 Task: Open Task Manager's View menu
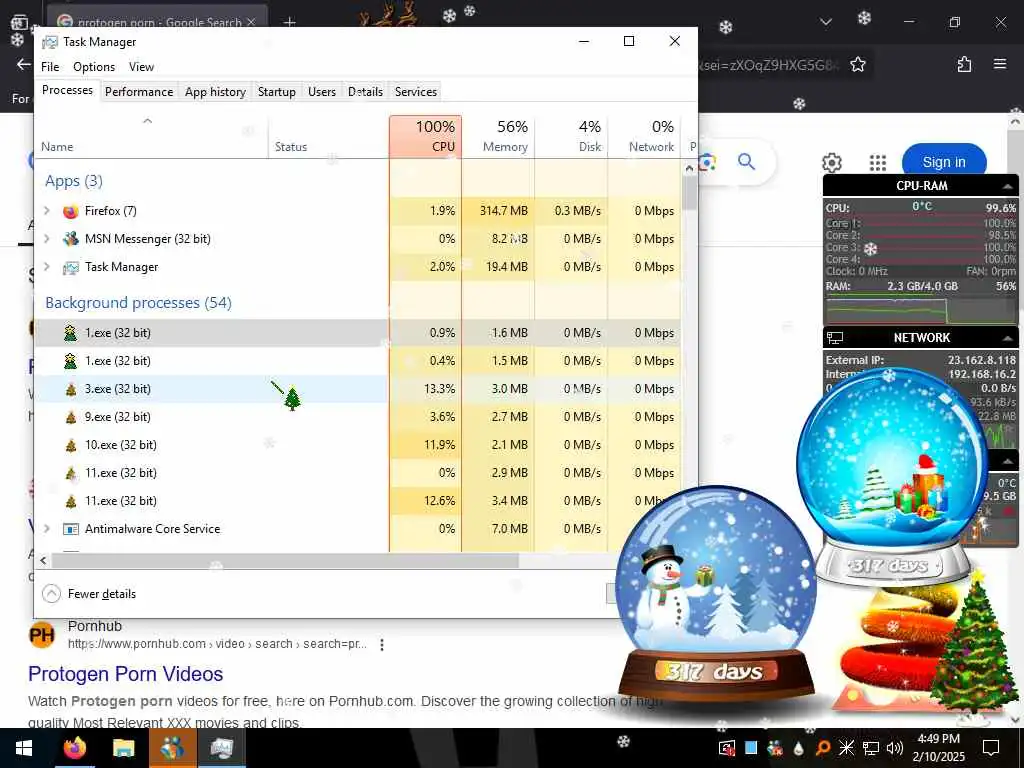click(141, 67)
